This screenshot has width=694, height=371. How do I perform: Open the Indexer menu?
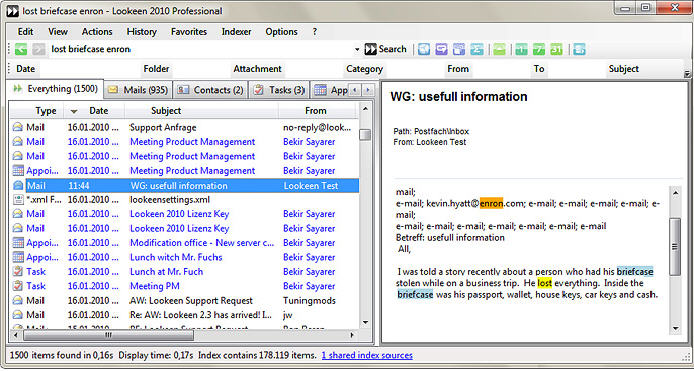coord(236,32)
